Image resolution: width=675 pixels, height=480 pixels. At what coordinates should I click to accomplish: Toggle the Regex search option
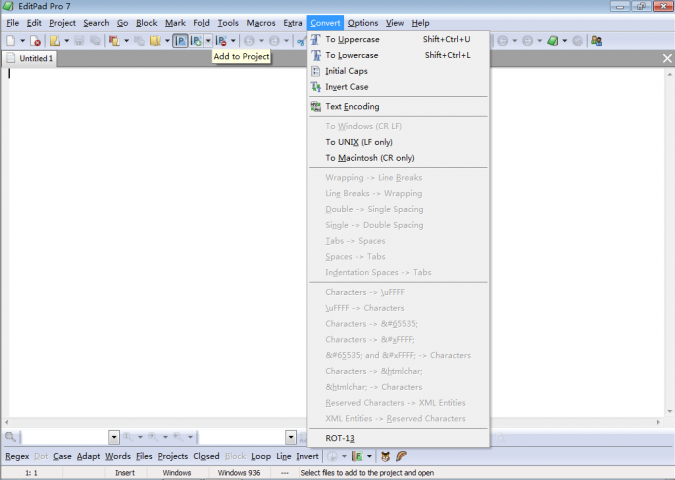(x=17, y=456)
